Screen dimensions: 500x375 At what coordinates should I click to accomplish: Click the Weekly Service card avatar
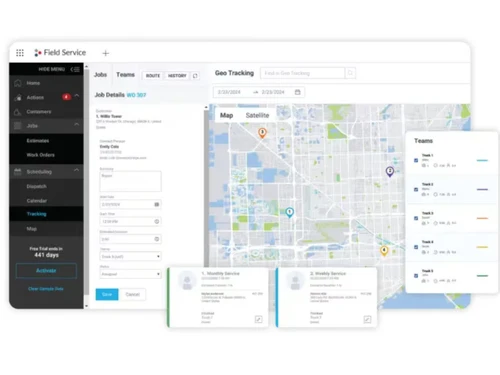295,281
